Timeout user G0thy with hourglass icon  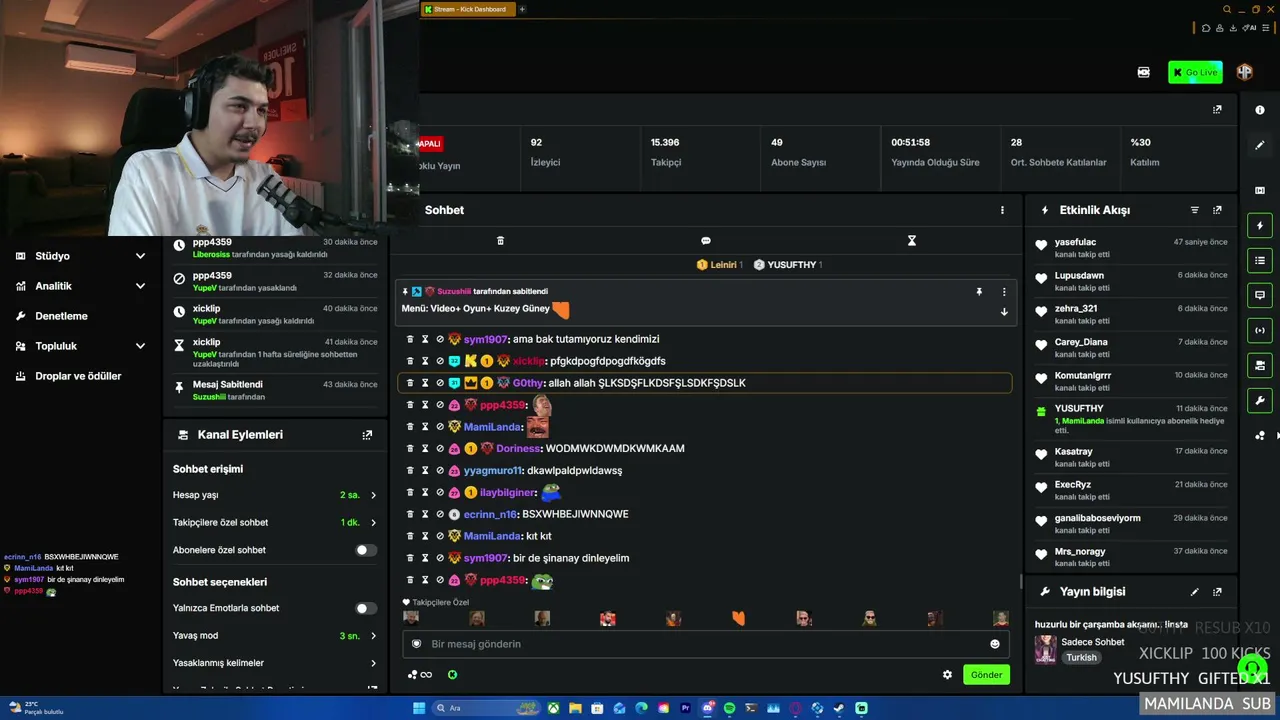coord(425,383)
